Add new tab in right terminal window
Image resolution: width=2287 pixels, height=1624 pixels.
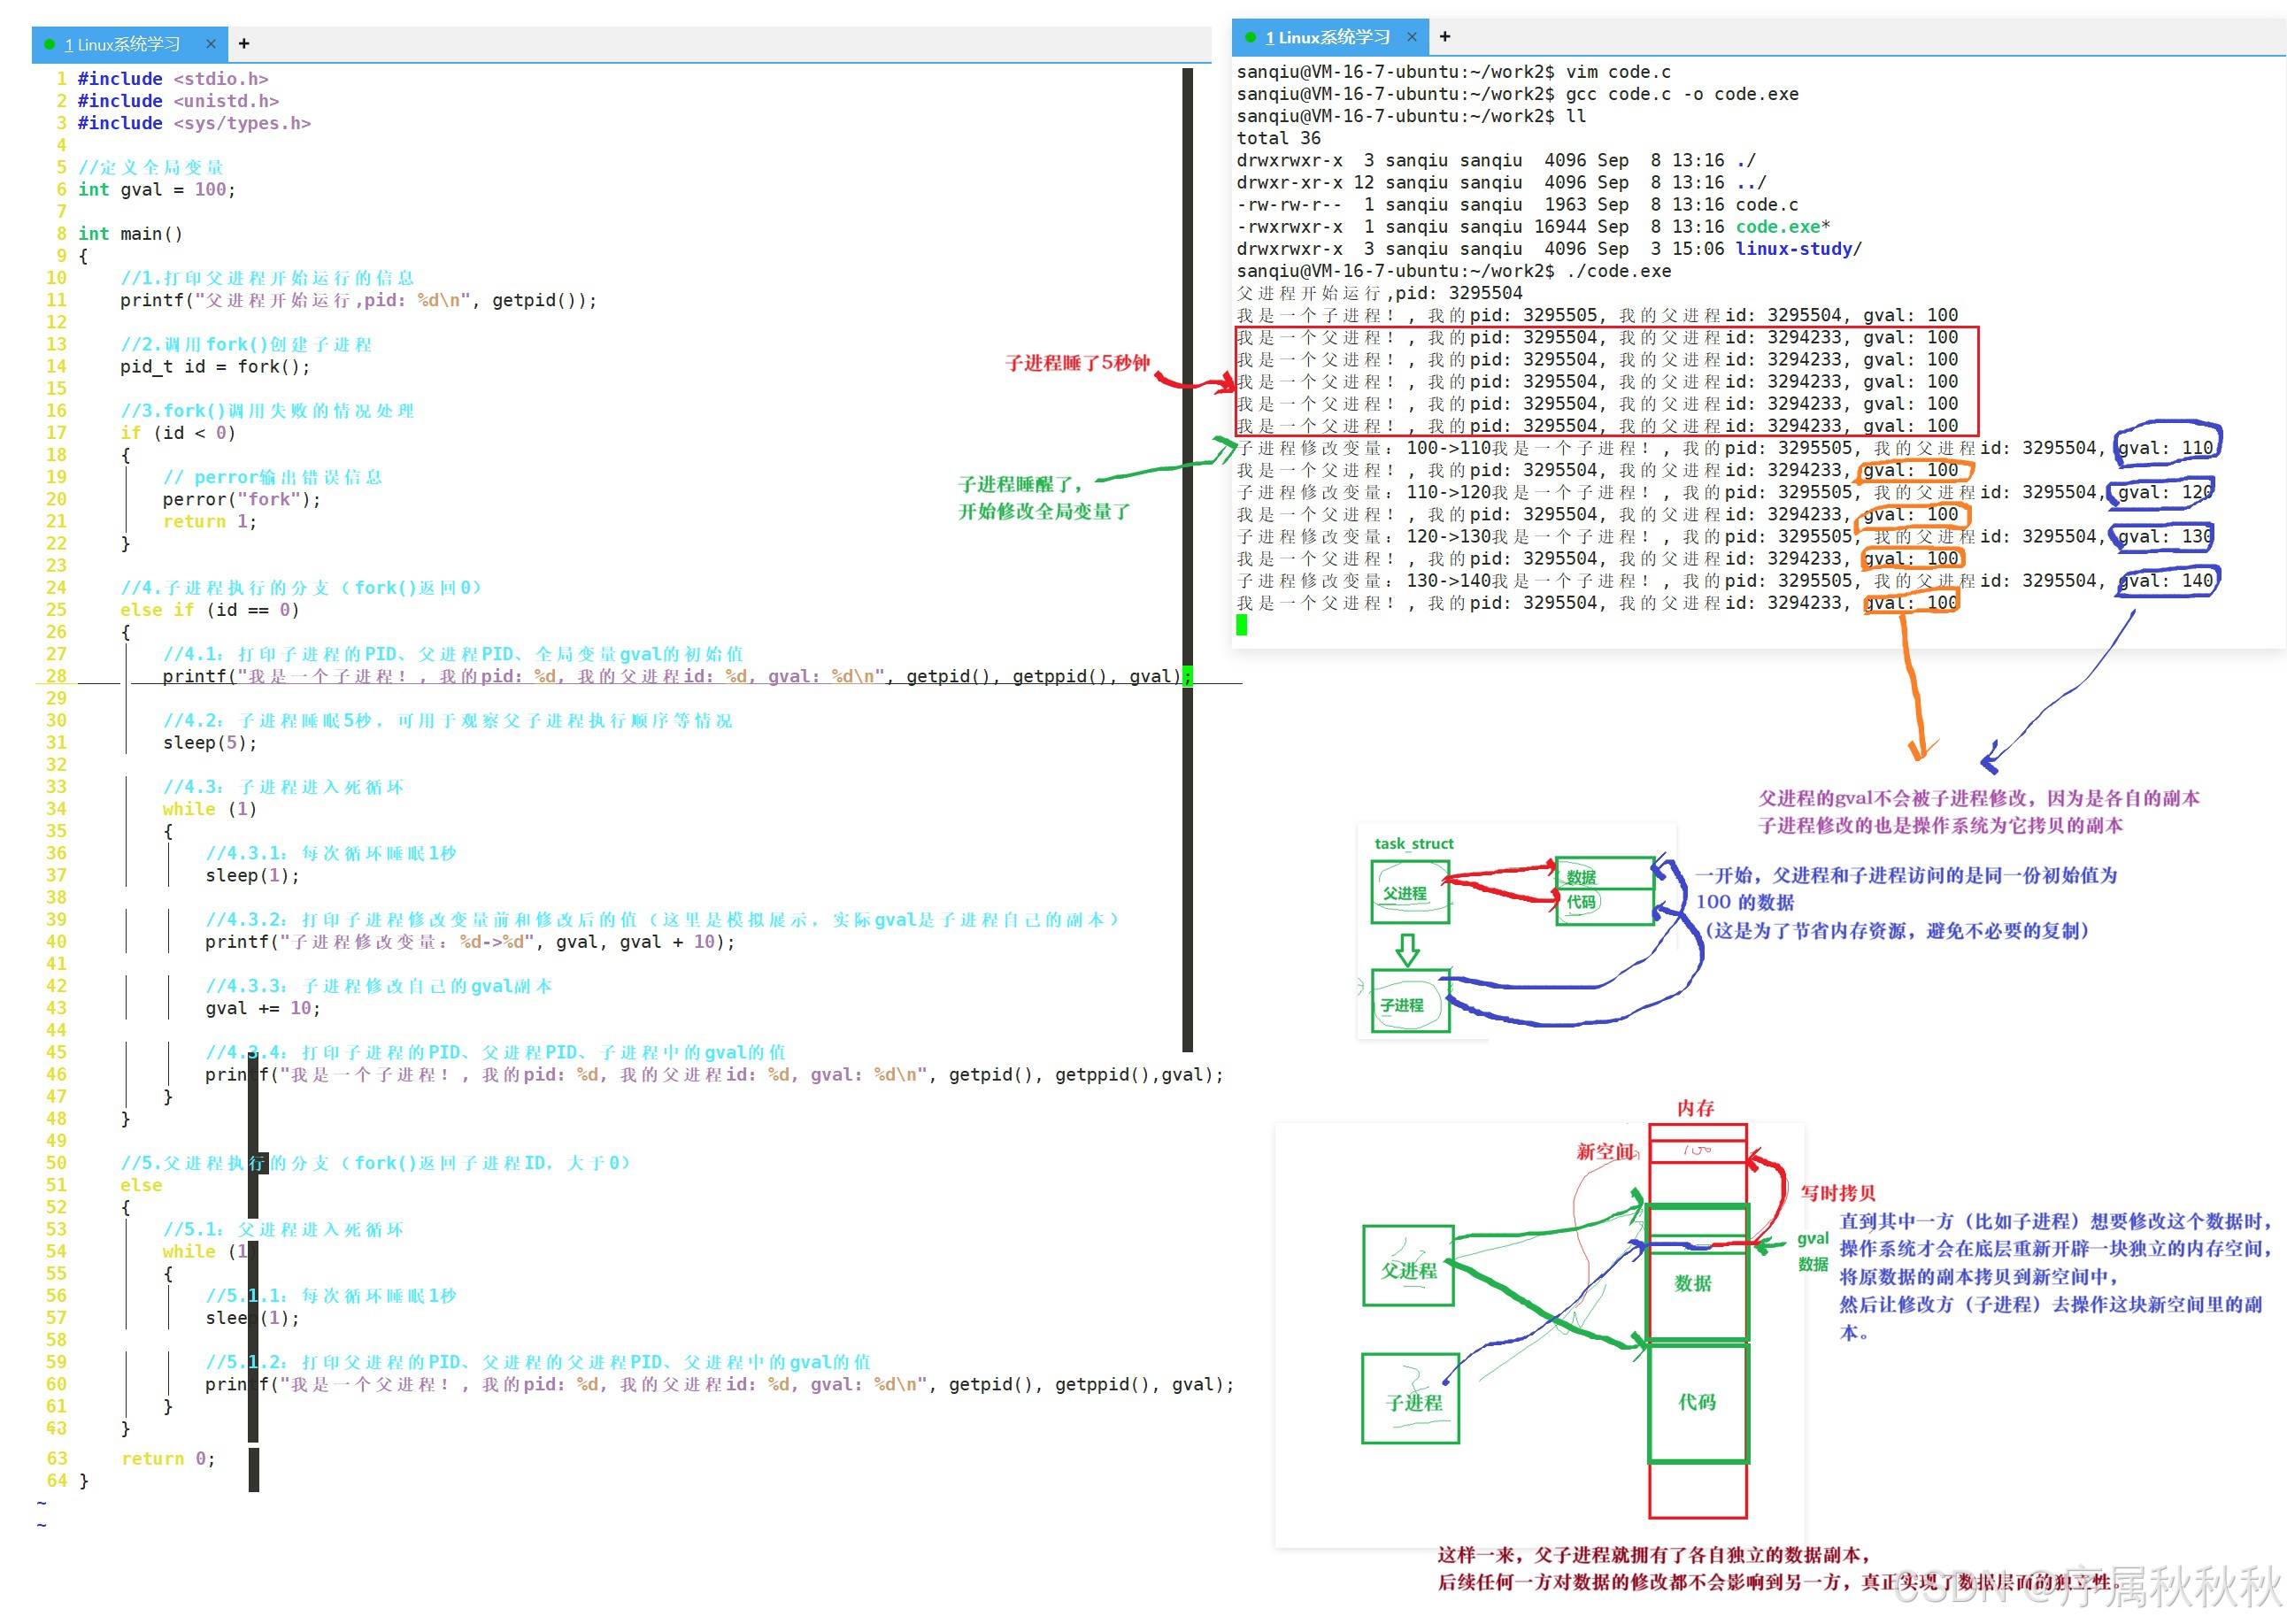pyautogui.click(x=1444, y=37)
